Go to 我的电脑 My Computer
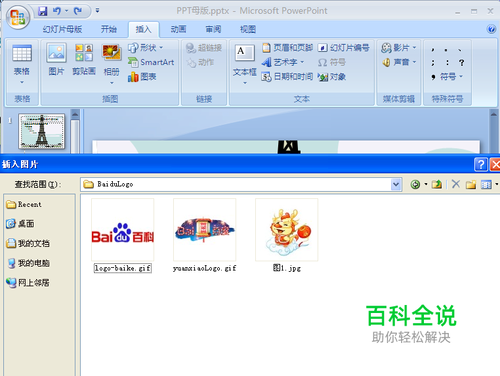Screen dimensions: 500x376 tap(28, 263)
